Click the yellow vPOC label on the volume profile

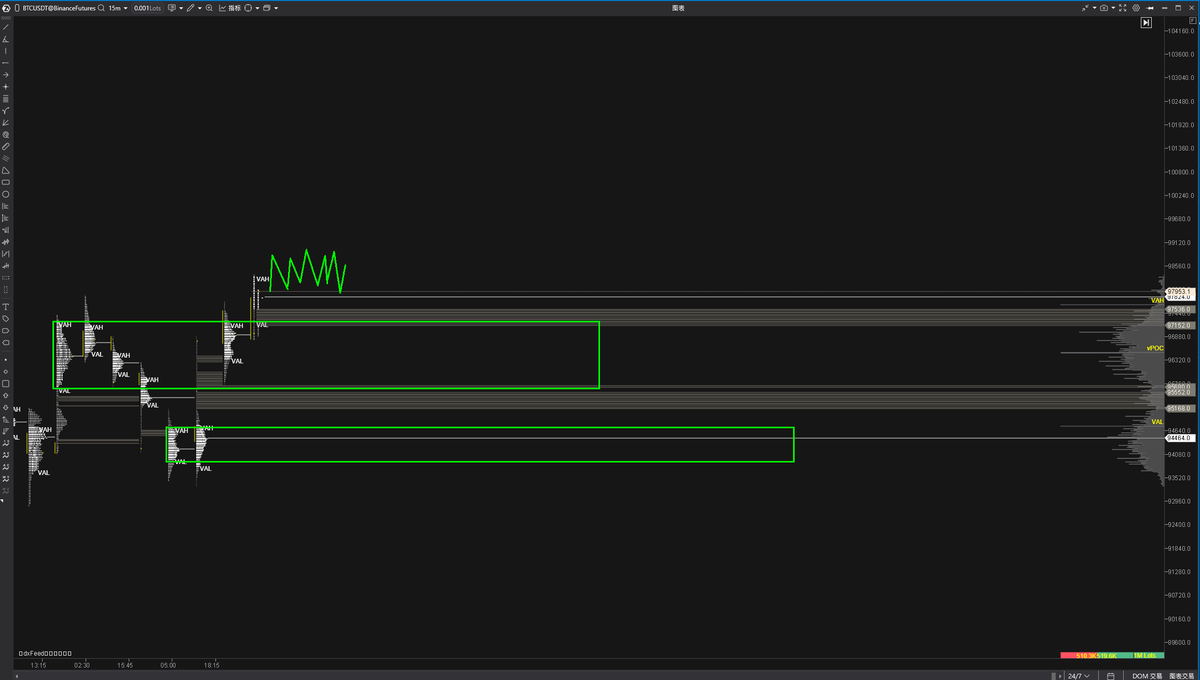tap(1155, 348)
